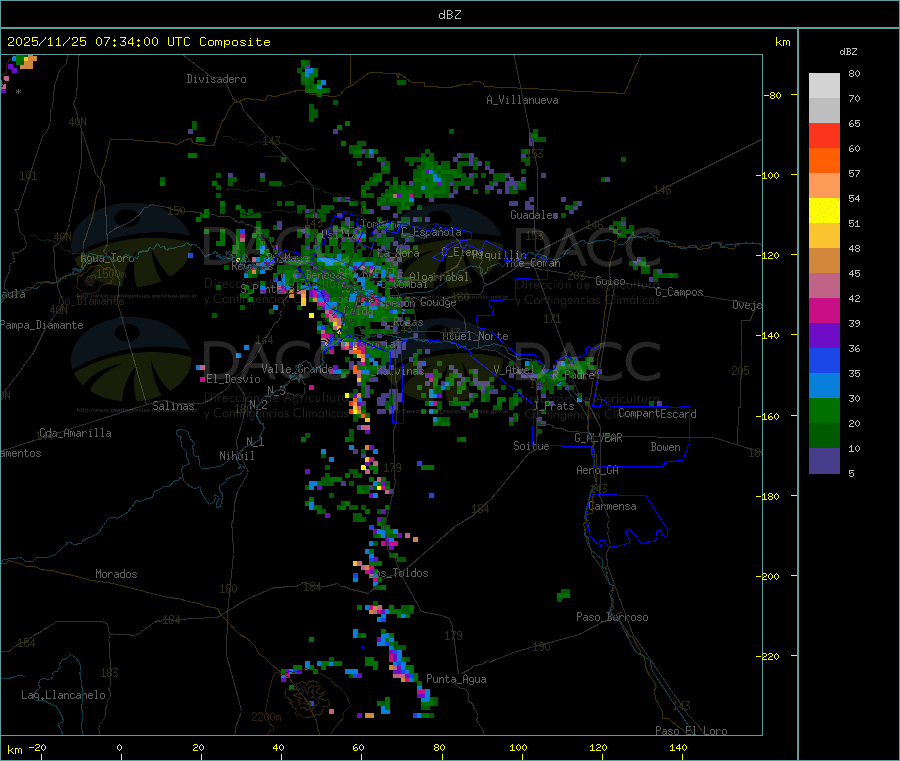Click the blue 36 dBZ legend swatch
900x761 pixels.
coord(824,360)
